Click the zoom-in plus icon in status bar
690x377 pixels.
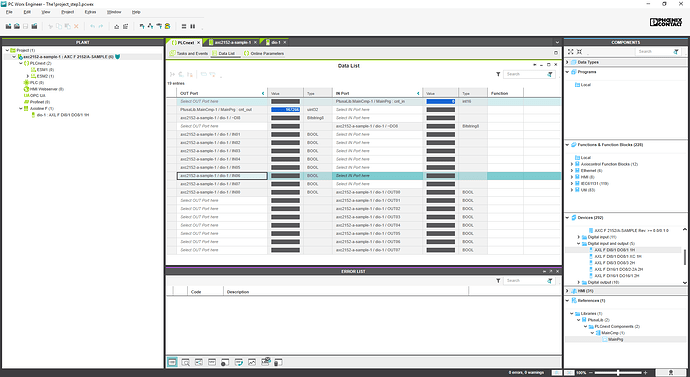(x=645, y=373)
